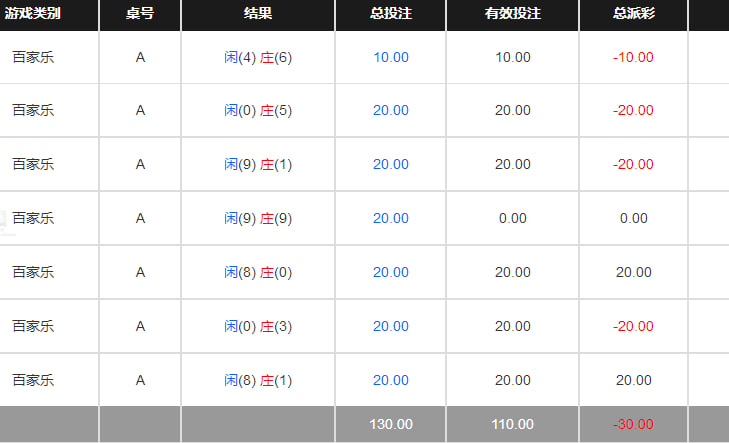This screenshot has height=443, width=729.
Task: Click the 桌号 column header
Action: [x=140, y=13]
